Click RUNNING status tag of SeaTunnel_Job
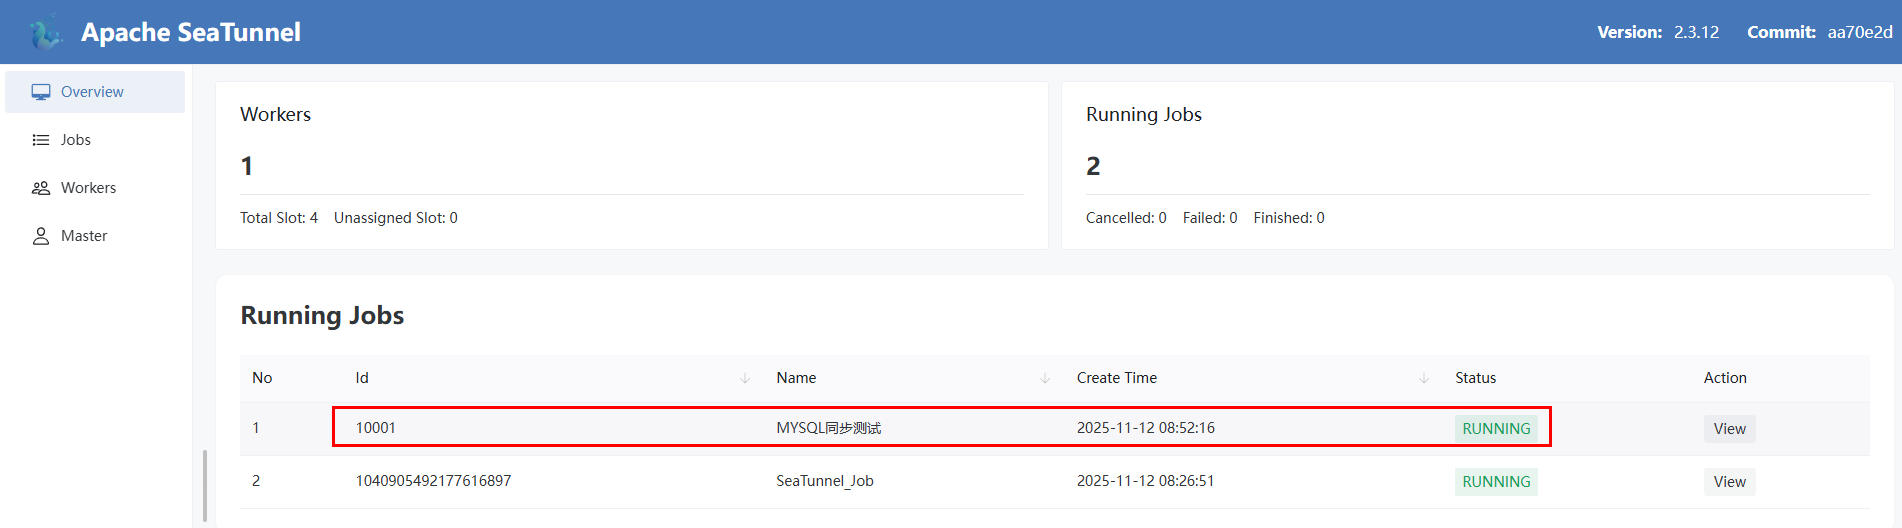1902x528 pixels. pos(1496,482)
